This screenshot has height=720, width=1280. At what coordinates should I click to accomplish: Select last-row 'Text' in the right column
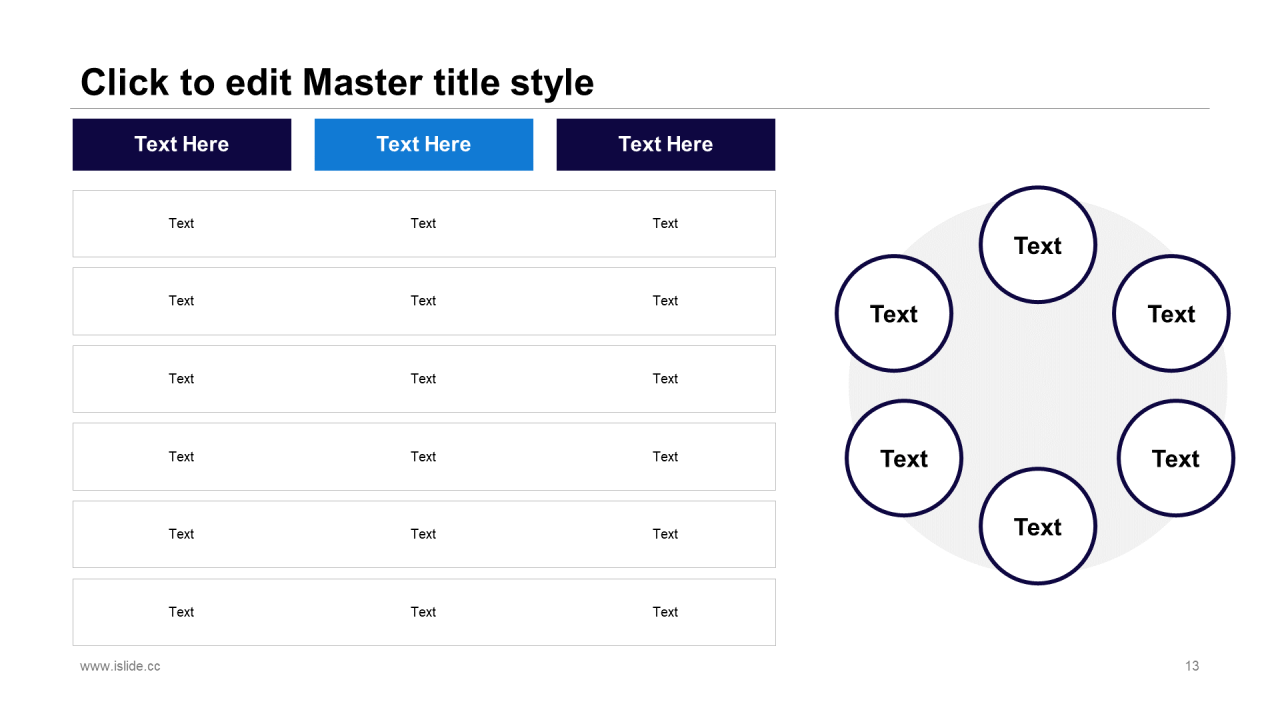tap(665, 612)
